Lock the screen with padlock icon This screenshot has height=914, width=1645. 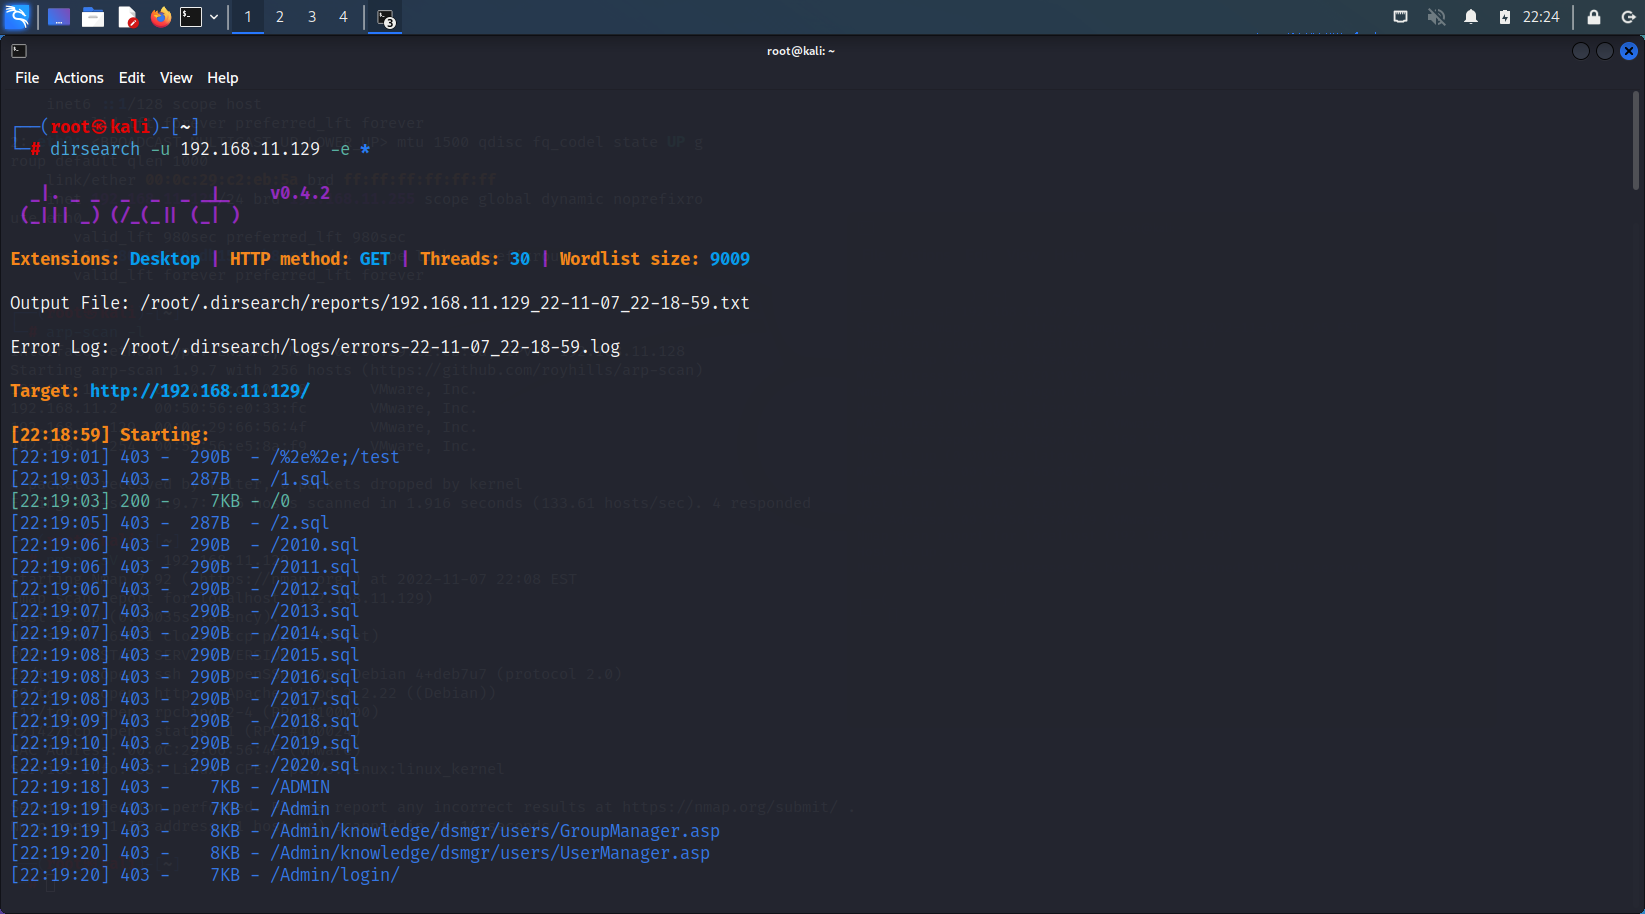pyautogui.click(x=1594, y=17)
